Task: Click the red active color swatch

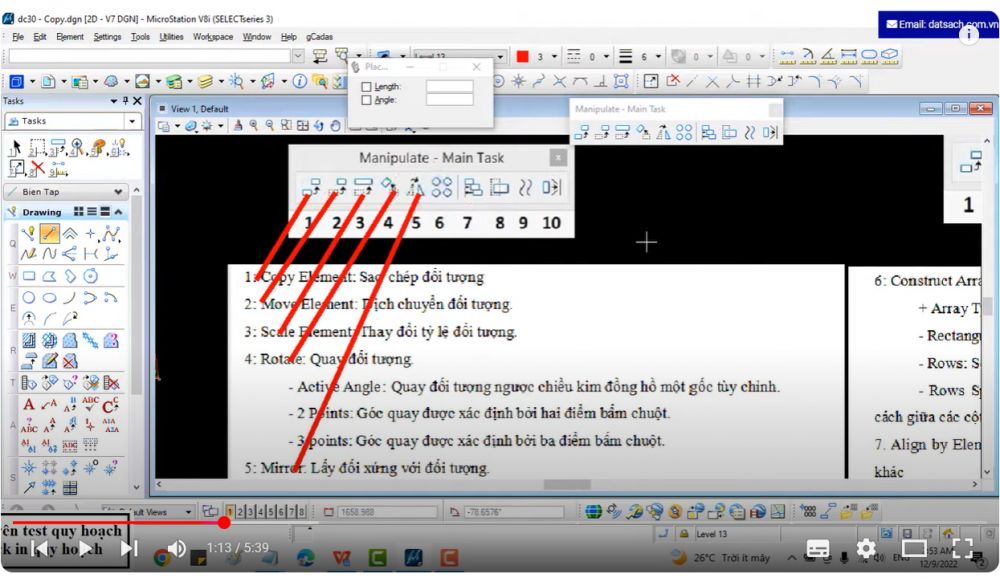Action: (x=522, y=57)
